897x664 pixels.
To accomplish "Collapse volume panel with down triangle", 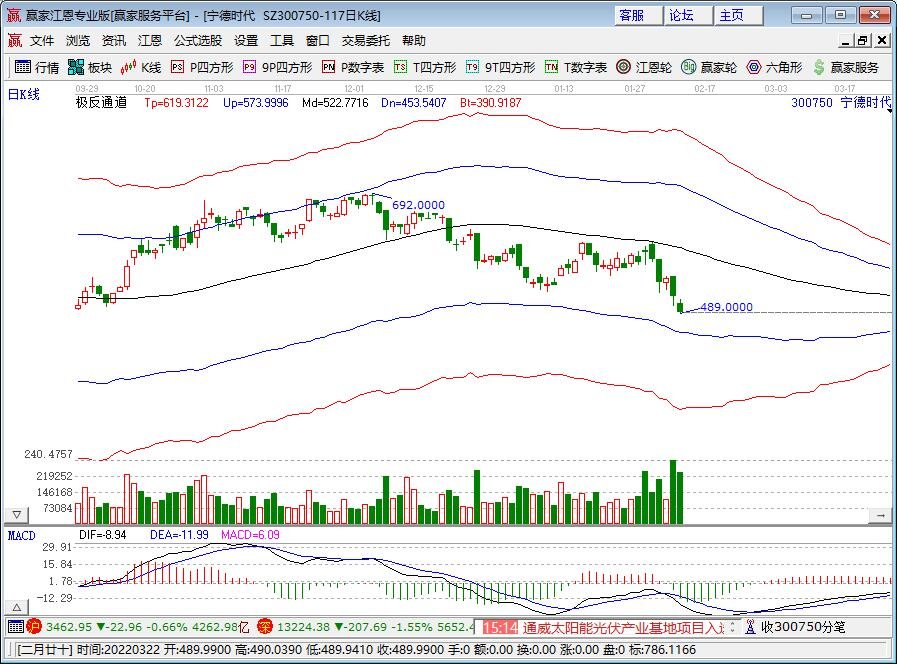I will [17, 515].
